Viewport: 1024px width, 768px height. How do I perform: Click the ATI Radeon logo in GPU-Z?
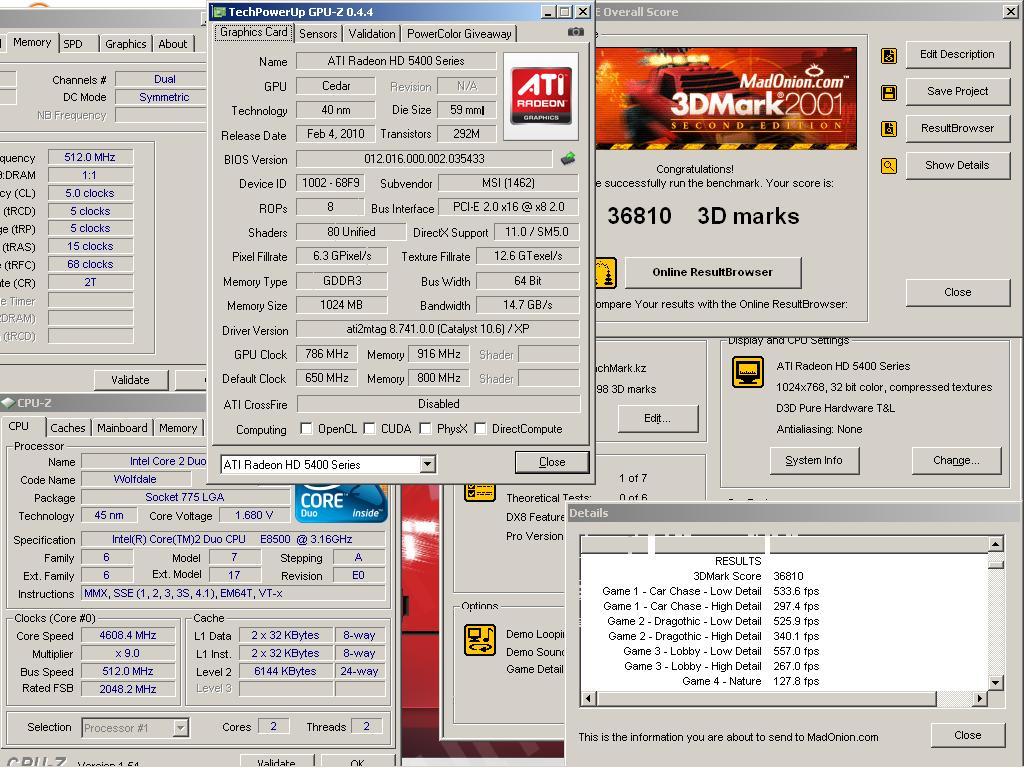541,97
